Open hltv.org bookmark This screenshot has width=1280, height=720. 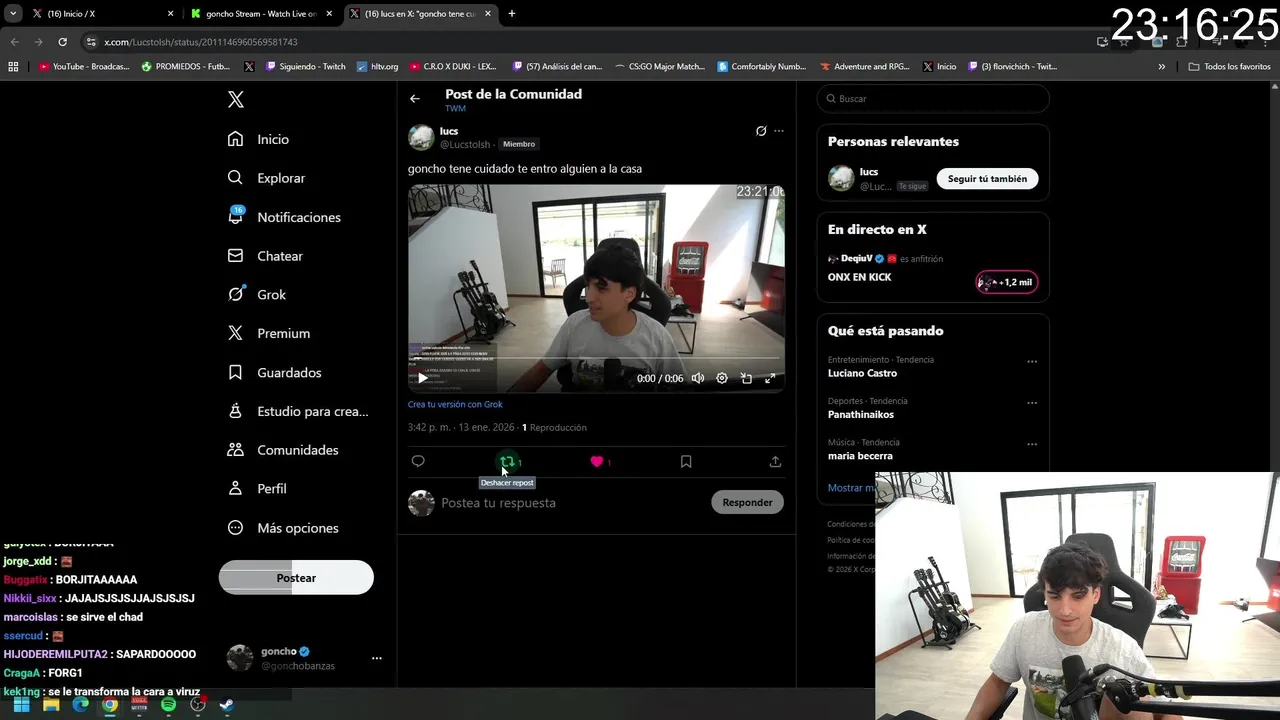click(377, 67)
